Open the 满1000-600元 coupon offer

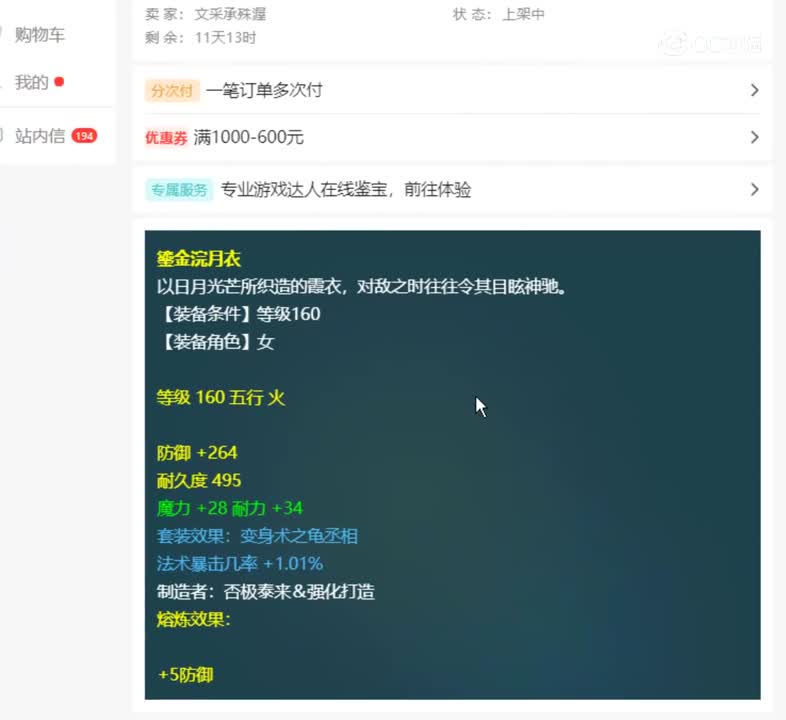point(249,137)
